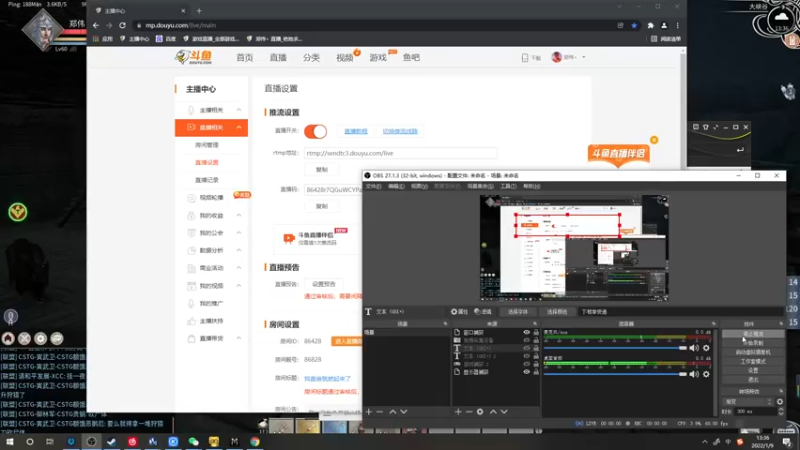
Task: Toggle visibility of 视频采集设备 source
Action: [x=527, y=340]
